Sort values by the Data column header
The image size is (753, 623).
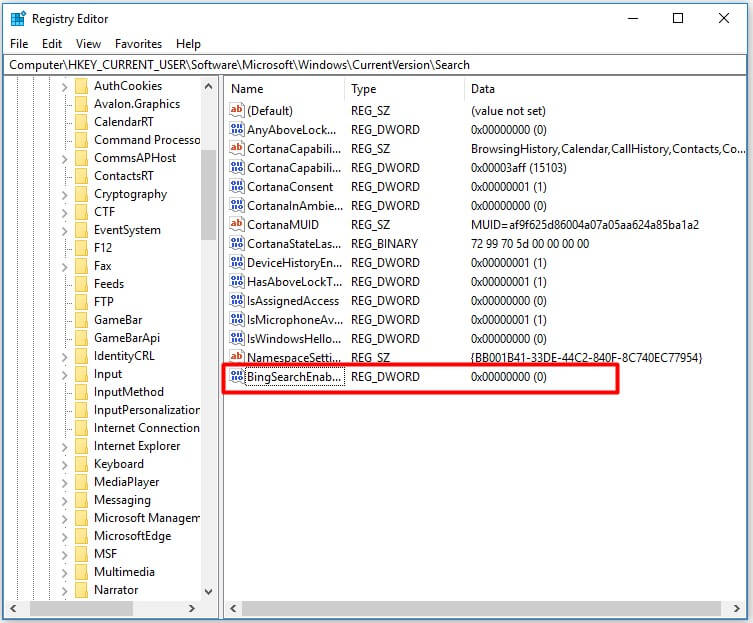point(605,89)
